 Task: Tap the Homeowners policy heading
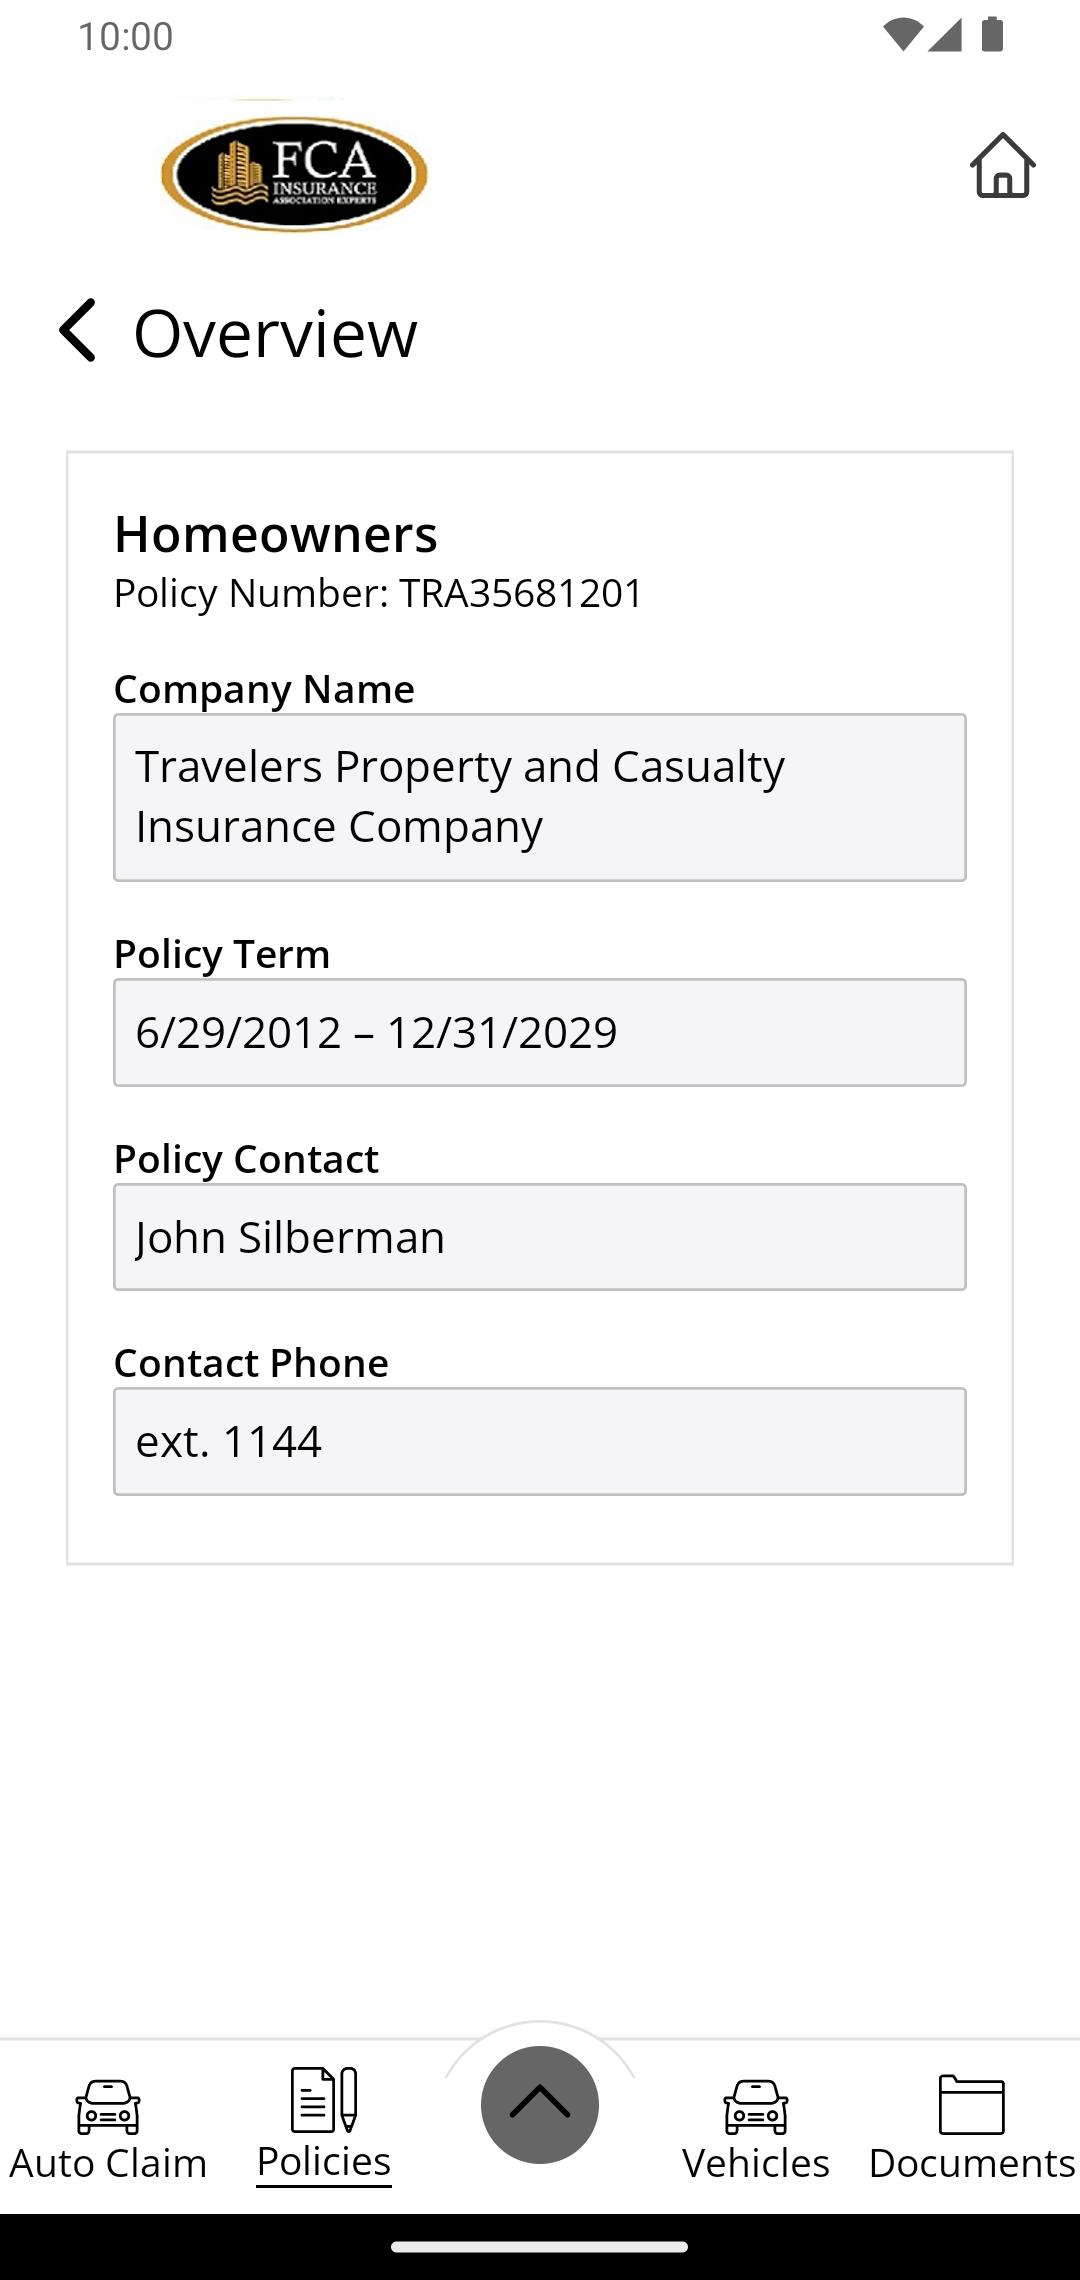point(276,534)
